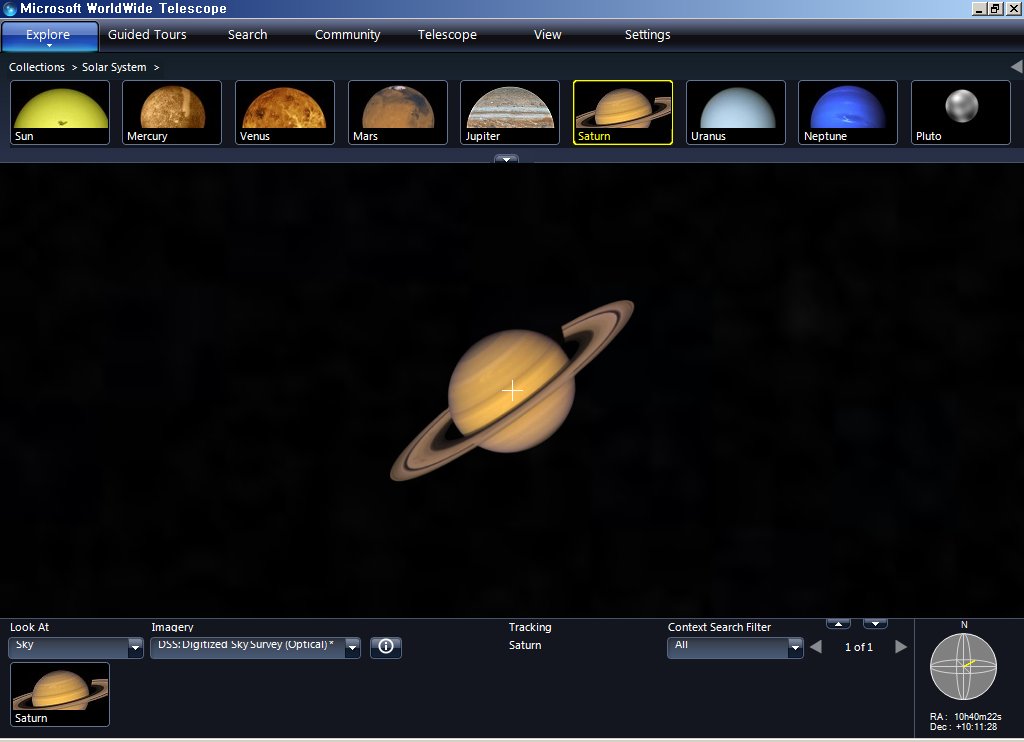Select the Saturn thumbnail in context results
Viewport: 1024px width, 742px height.
pos(60,694)
